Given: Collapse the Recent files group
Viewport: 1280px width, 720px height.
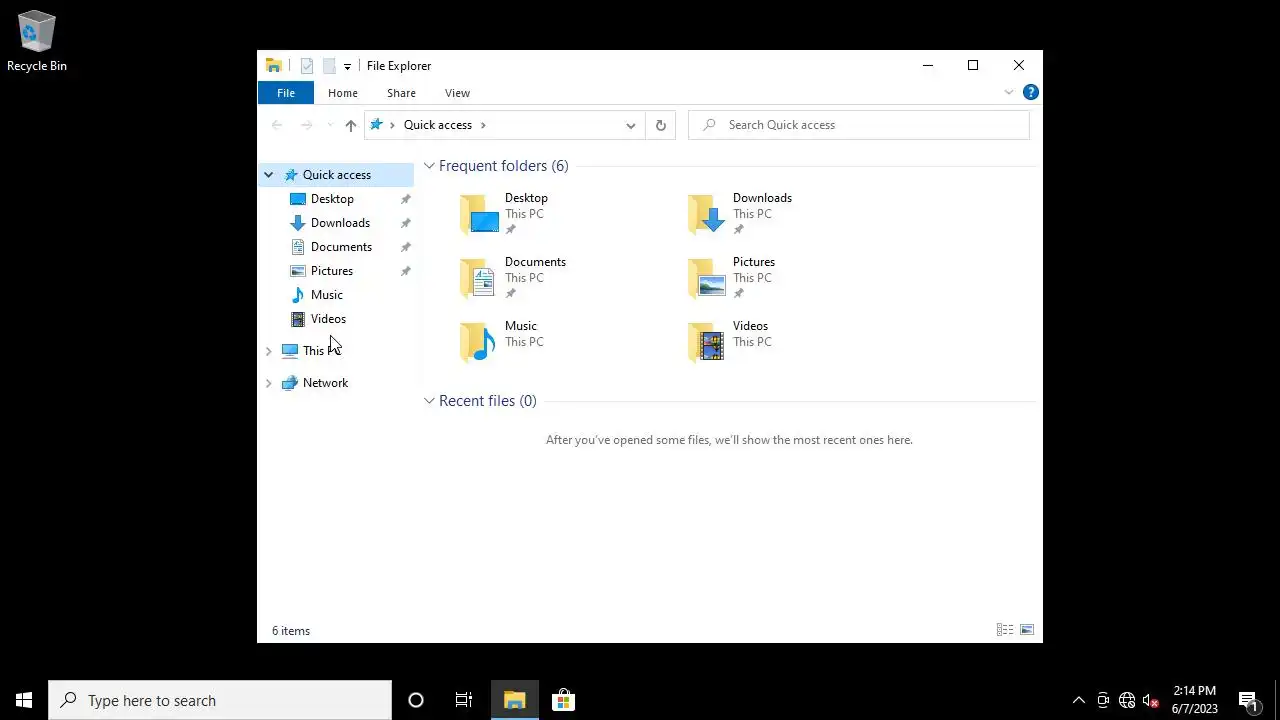Looking at the screenshot, I should [x=429, y=401].
